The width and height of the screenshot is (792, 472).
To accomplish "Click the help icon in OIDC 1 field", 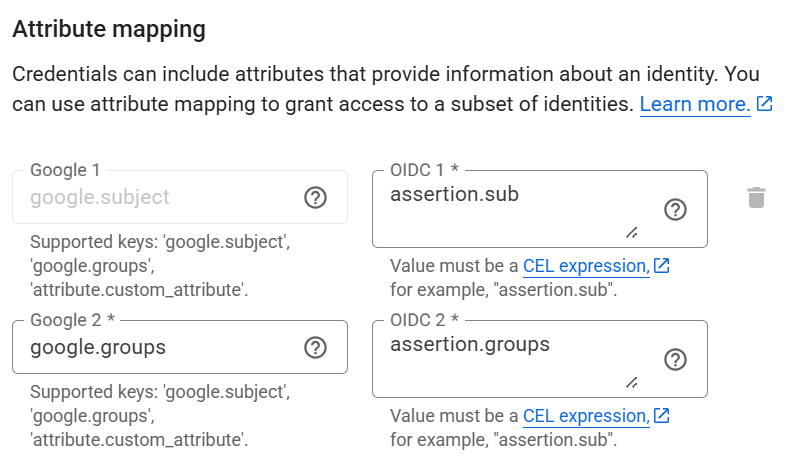I will click(675, 209).
